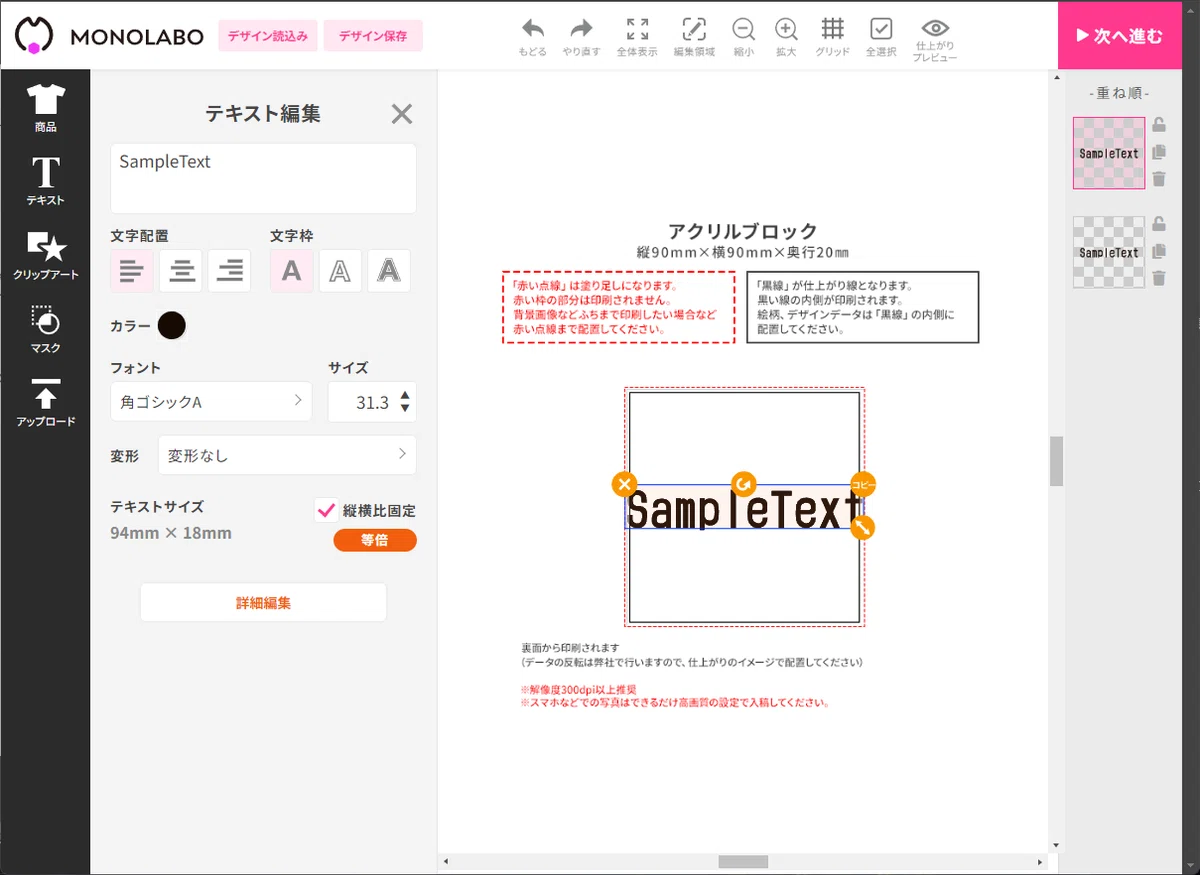Delete the bottom layer
The width and height of the screenshot is (1200, 875).
pos(1159,278)
